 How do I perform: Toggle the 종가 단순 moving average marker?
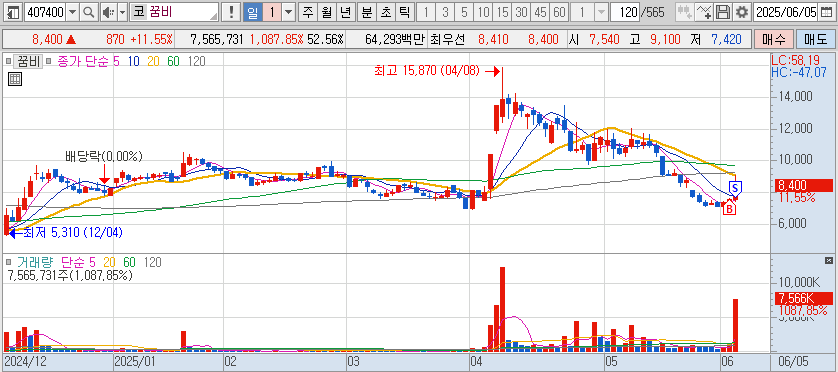pos(49,61)
